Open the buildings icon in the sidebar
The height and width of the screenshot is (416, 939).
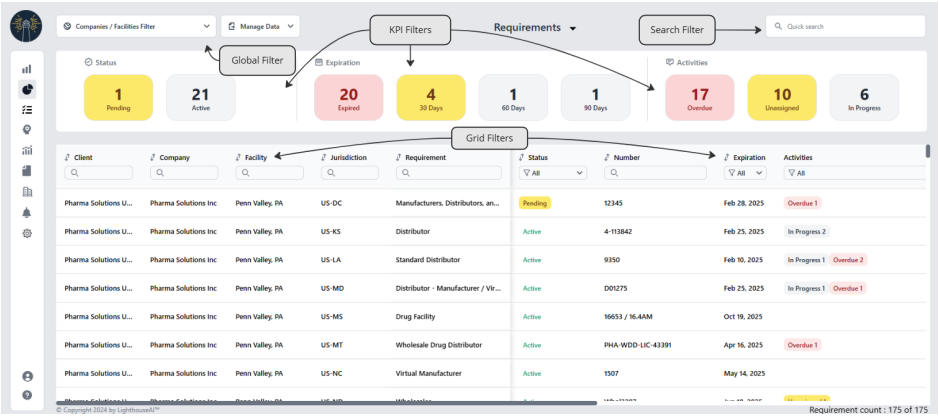point(27,191)
